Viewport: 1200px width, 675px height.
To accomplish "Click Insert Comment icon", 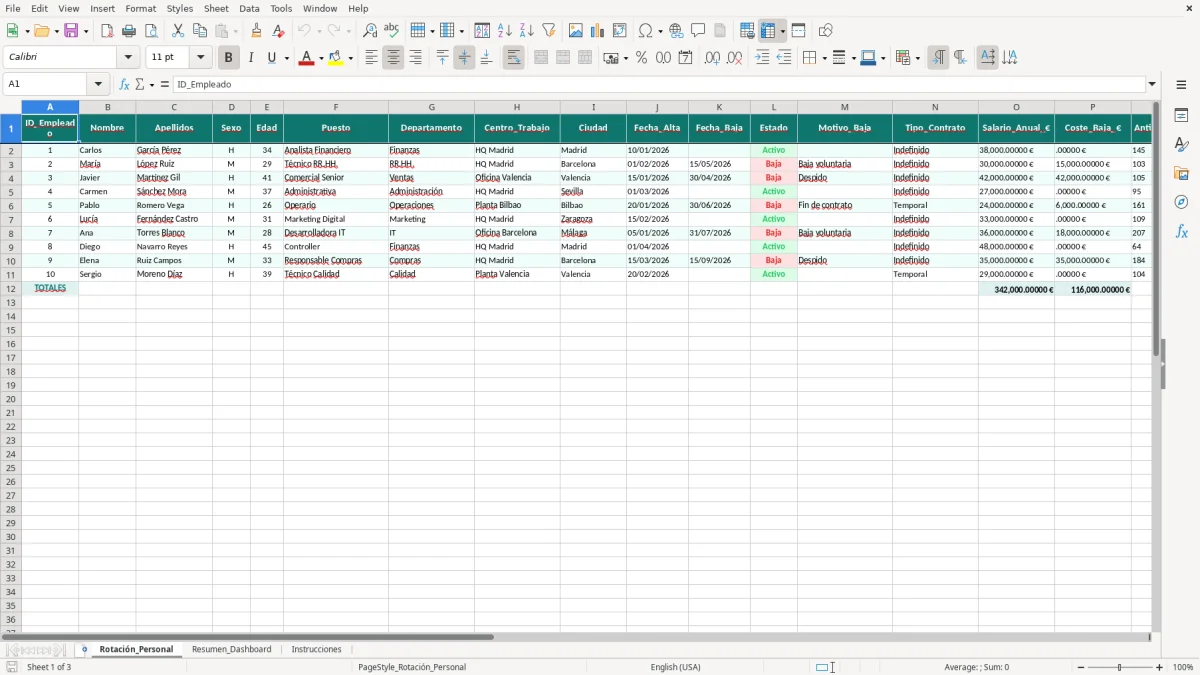I will [x=698, y=31].
